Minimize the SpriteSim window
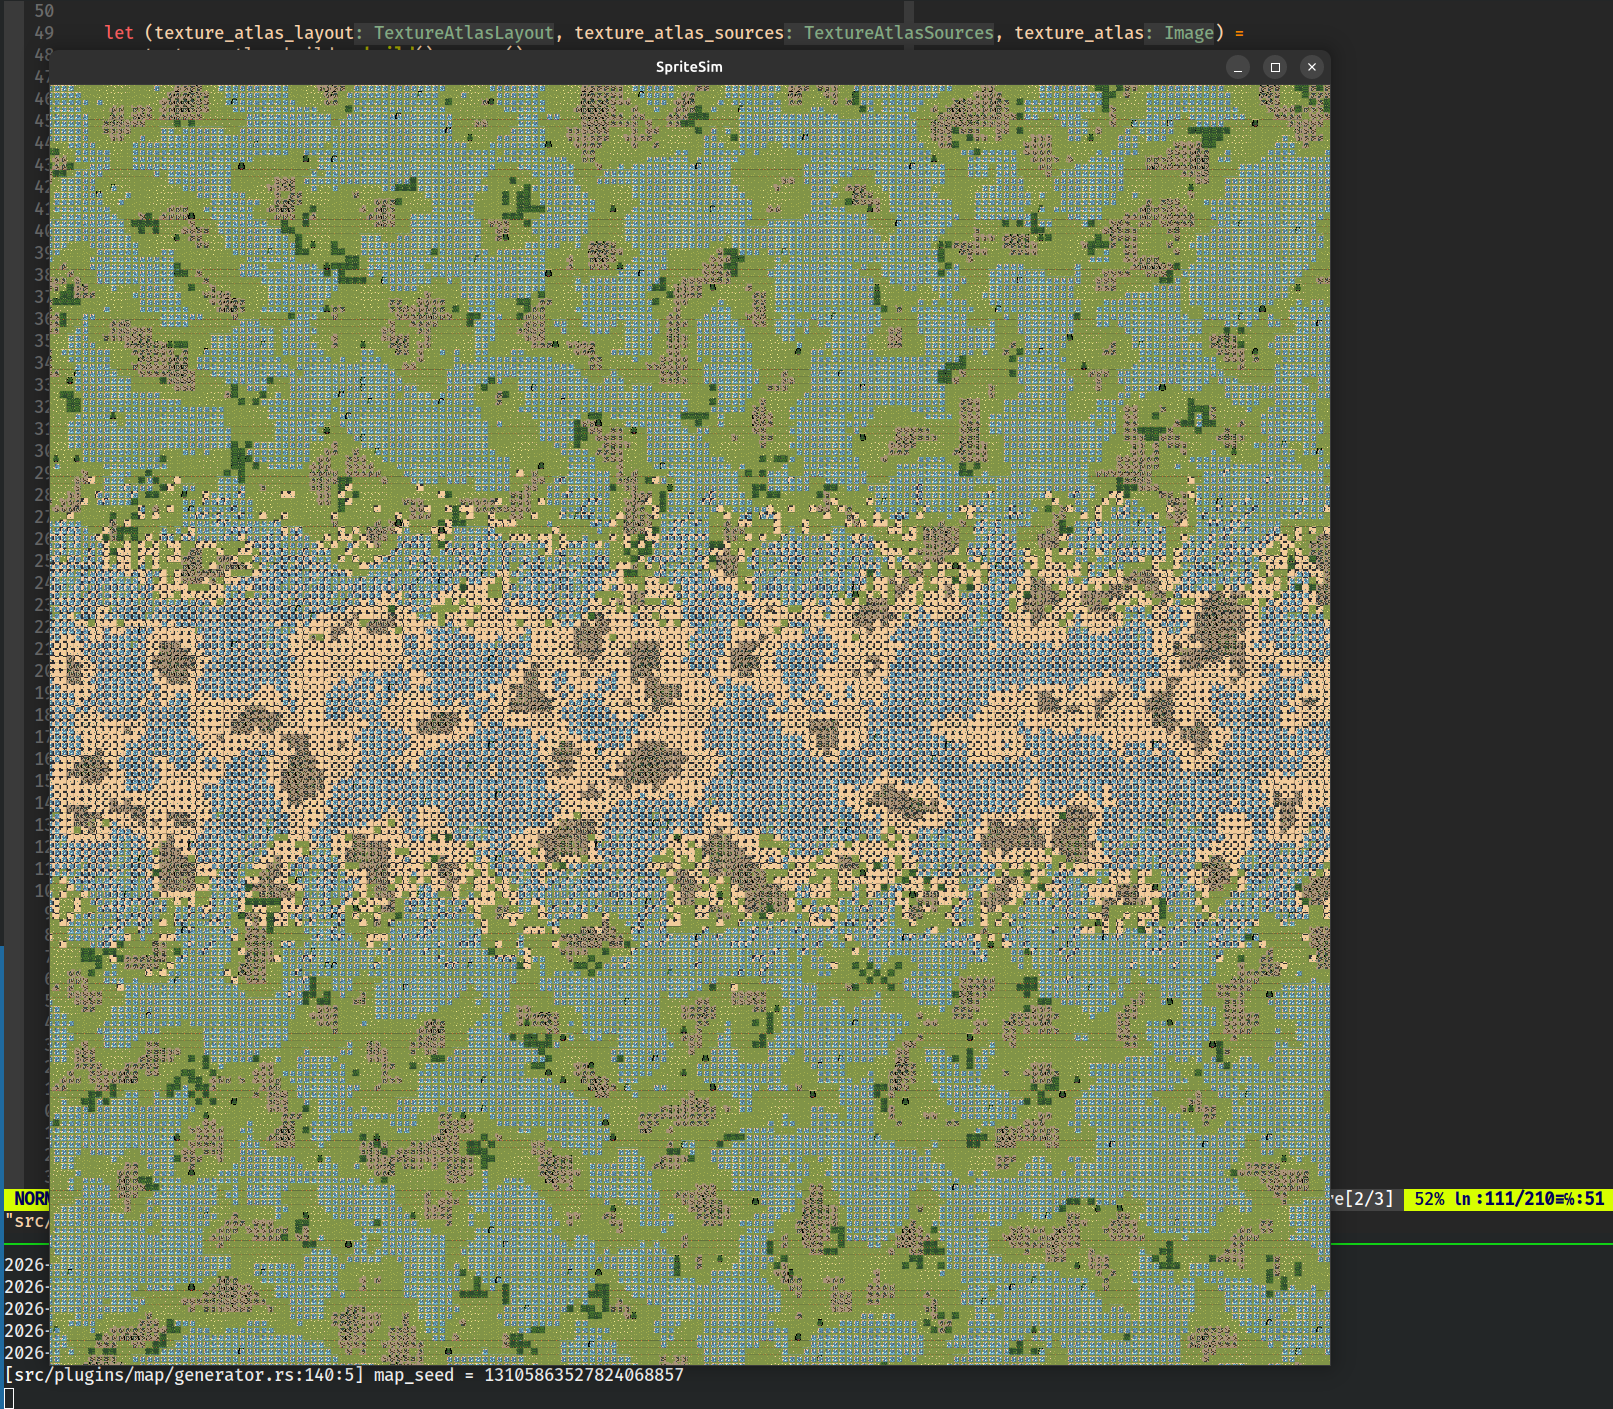Image resolution: width=1613 pixels, height=1409 pixels. pos(1238,67)
